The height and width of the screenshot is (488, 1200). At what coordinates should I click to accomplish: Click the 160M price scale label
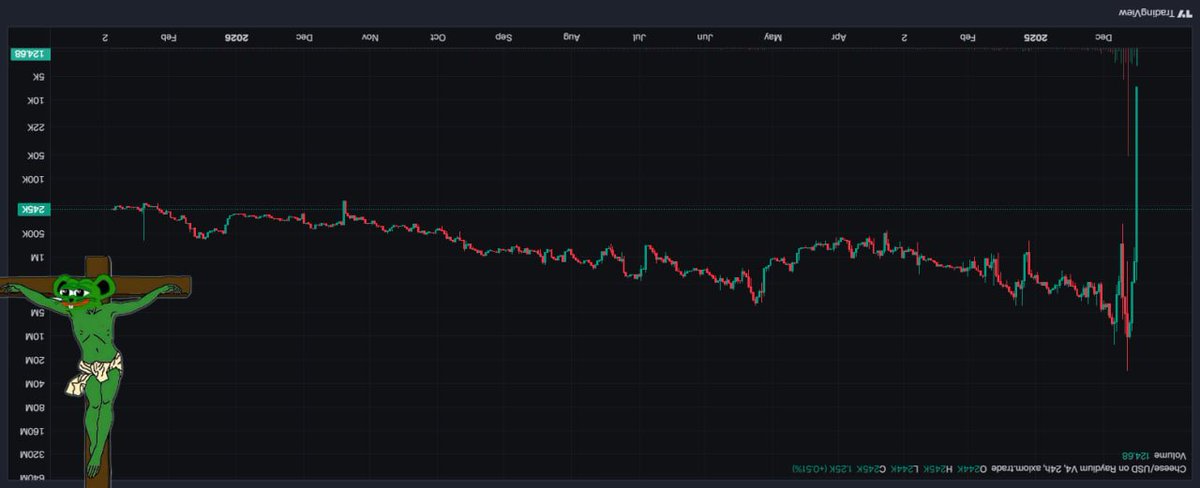[x=32, y=433]
